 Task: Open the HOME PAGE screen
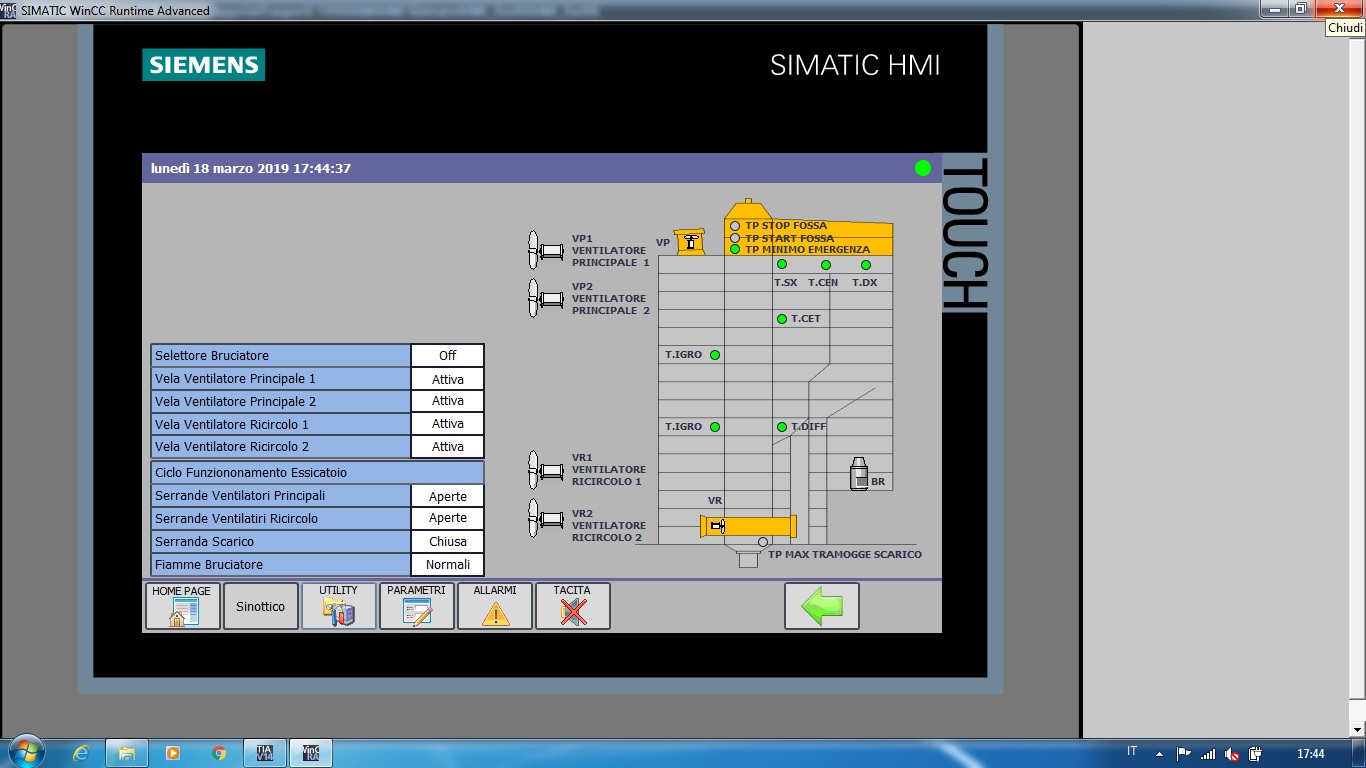pyautogui.click(x=183, y=606)
